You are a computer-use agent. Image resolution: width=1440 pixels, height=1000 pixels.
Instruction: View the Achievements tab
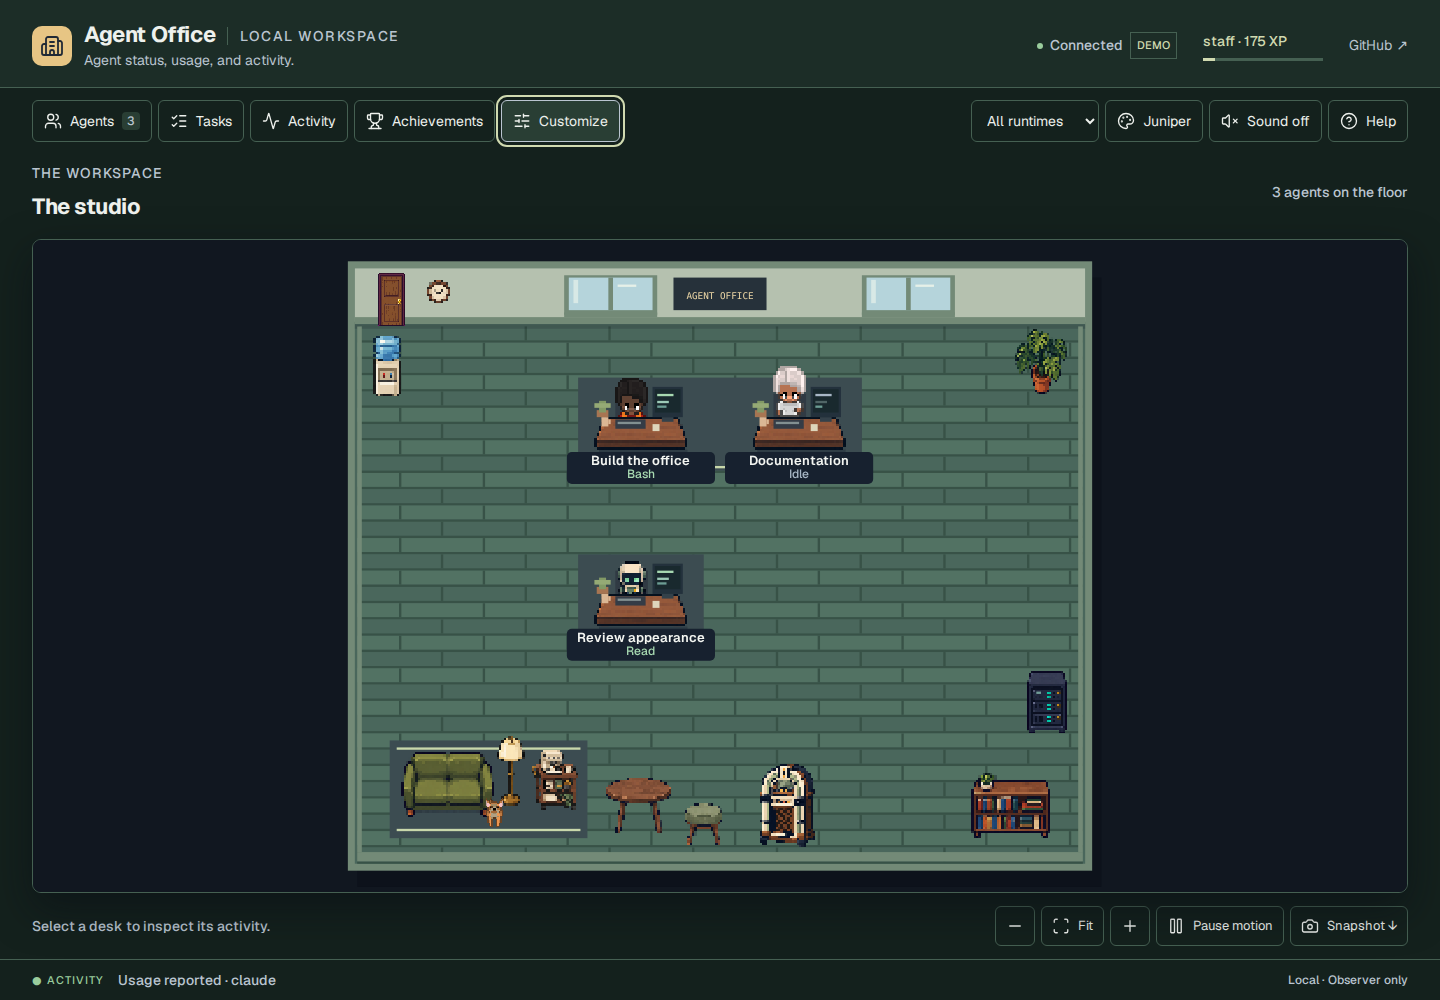[424, 121]
